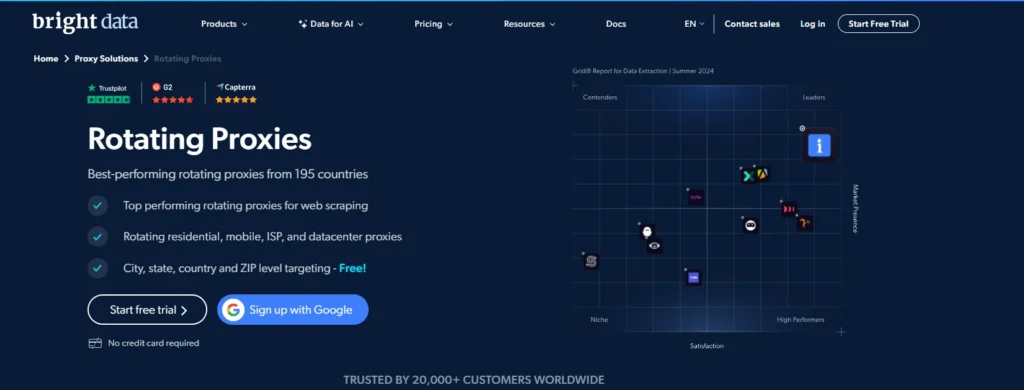Click the green X logo marker on grid
Image resolution: width=1024 pixels, height=390 pixels.
(x=748, y=176)
